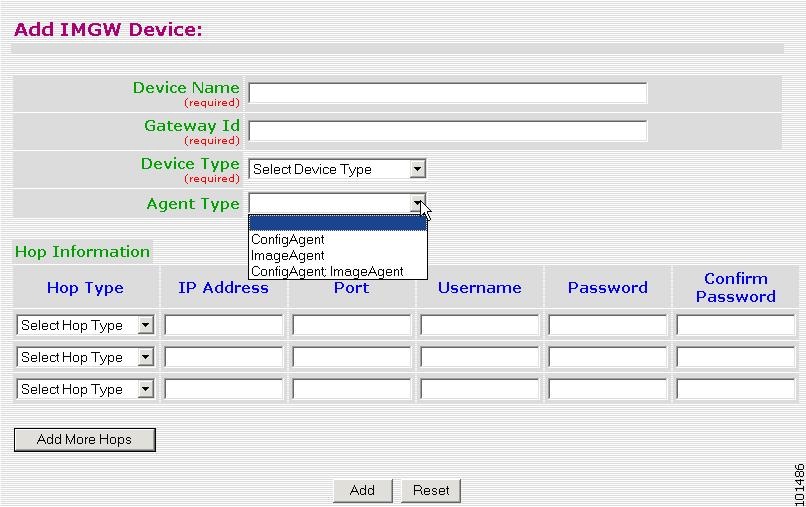This screenshot has height=507, width=806.
Task: Click the Confirm Password column header
Action: pyautogui.click(x=736, y=287)
